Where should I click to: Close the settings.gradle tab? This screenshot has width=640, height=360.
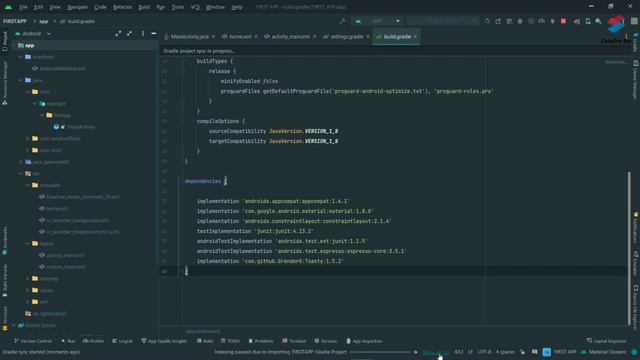368,36
